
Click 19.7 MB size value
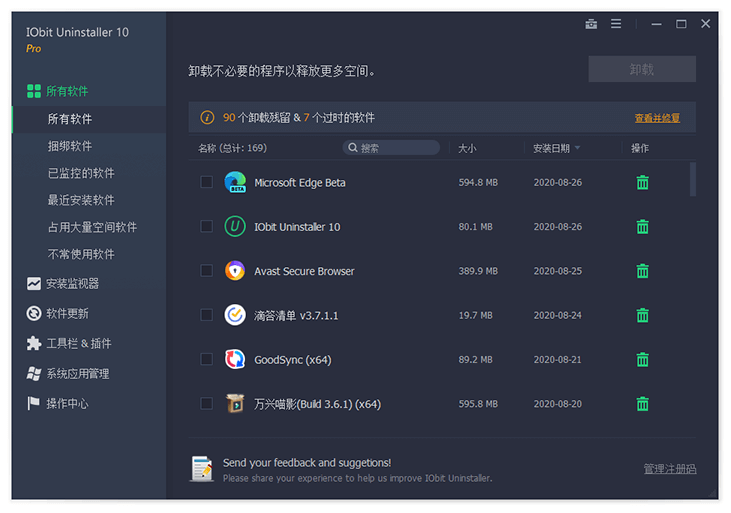[476, 315]
